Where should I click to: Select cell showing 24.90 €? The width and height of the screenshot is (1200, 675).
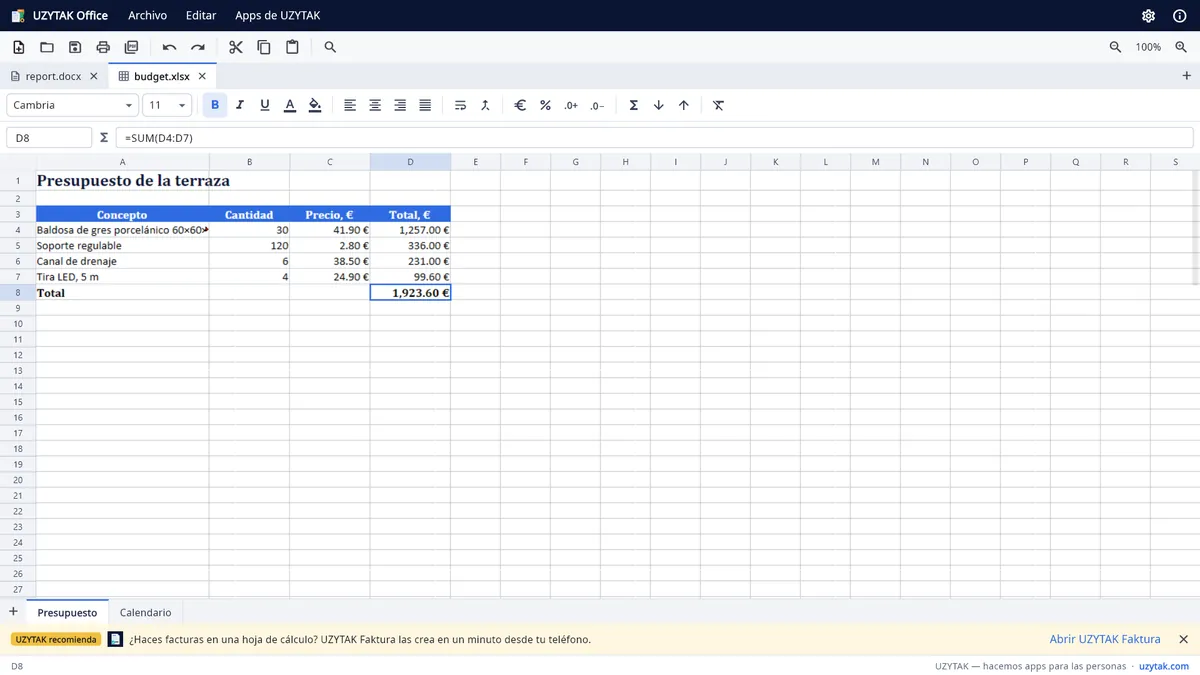tap(330, 277)
